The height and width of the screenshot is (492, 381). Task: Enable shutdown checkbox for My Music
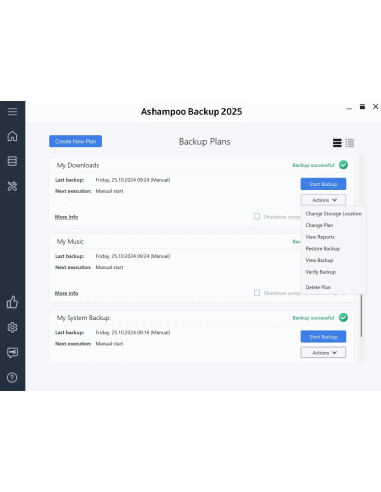pos(257,293)
